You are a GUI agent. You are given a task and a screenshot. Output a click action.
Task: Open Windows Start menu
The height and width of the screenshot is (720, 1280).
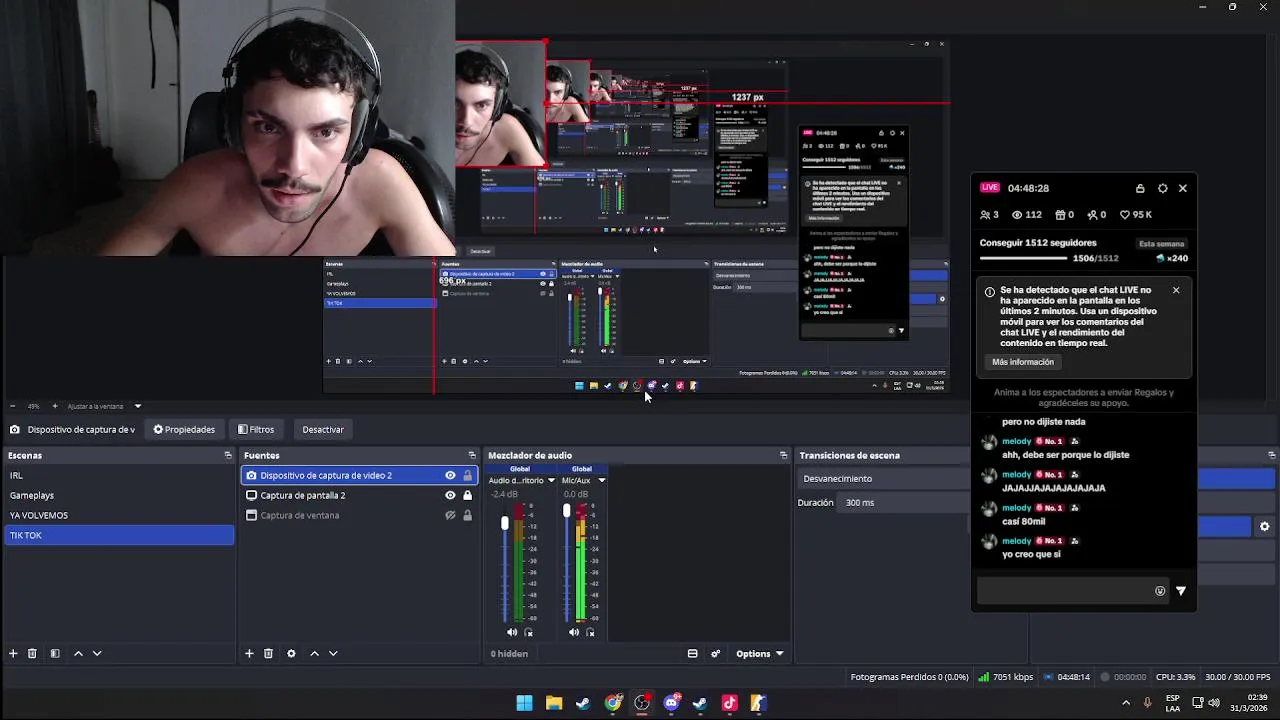pyautogui.click(x=524, y=703)
